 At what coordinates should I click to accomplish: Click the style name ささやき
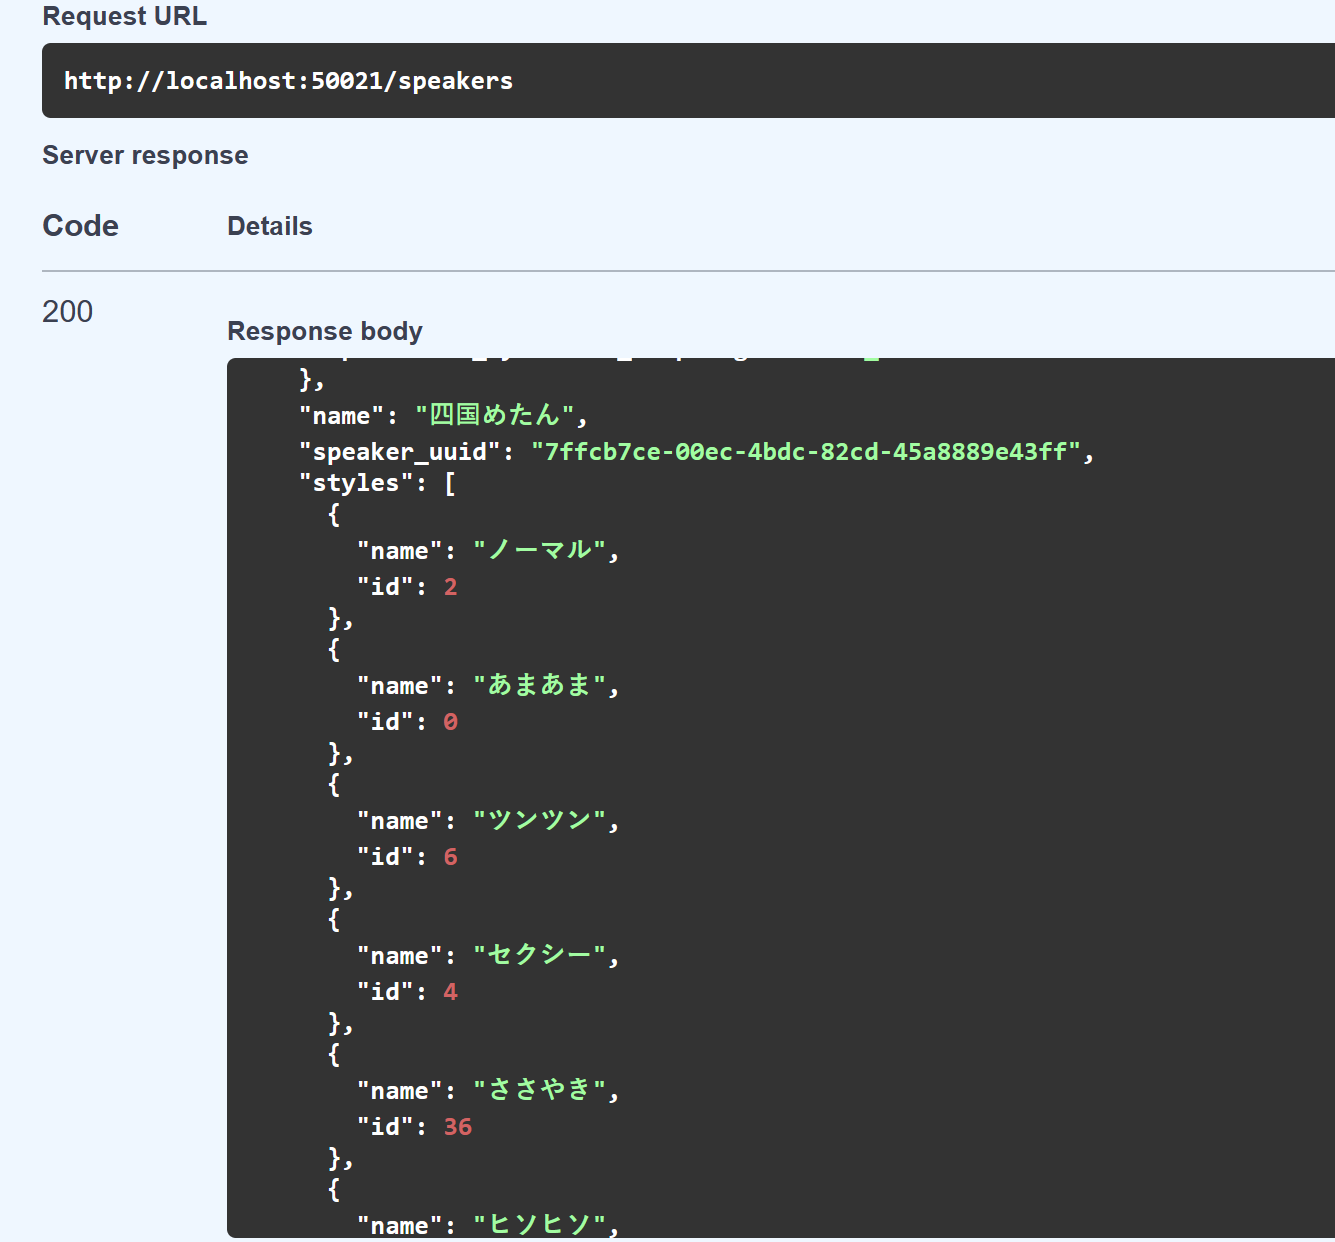point(539,1090)
